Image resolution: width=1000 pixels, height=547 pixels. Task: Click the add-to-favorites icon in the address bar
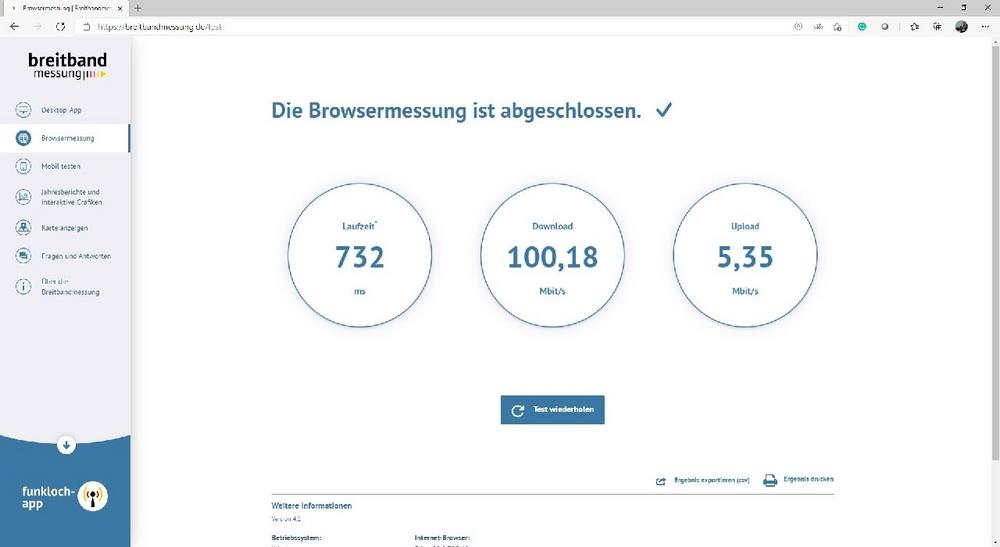click(837, 27)
